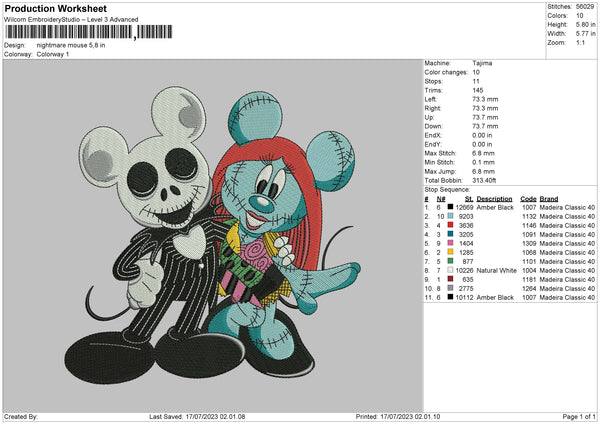Pick the red swatch beside 3636 stitches

(x=450, y=225)
